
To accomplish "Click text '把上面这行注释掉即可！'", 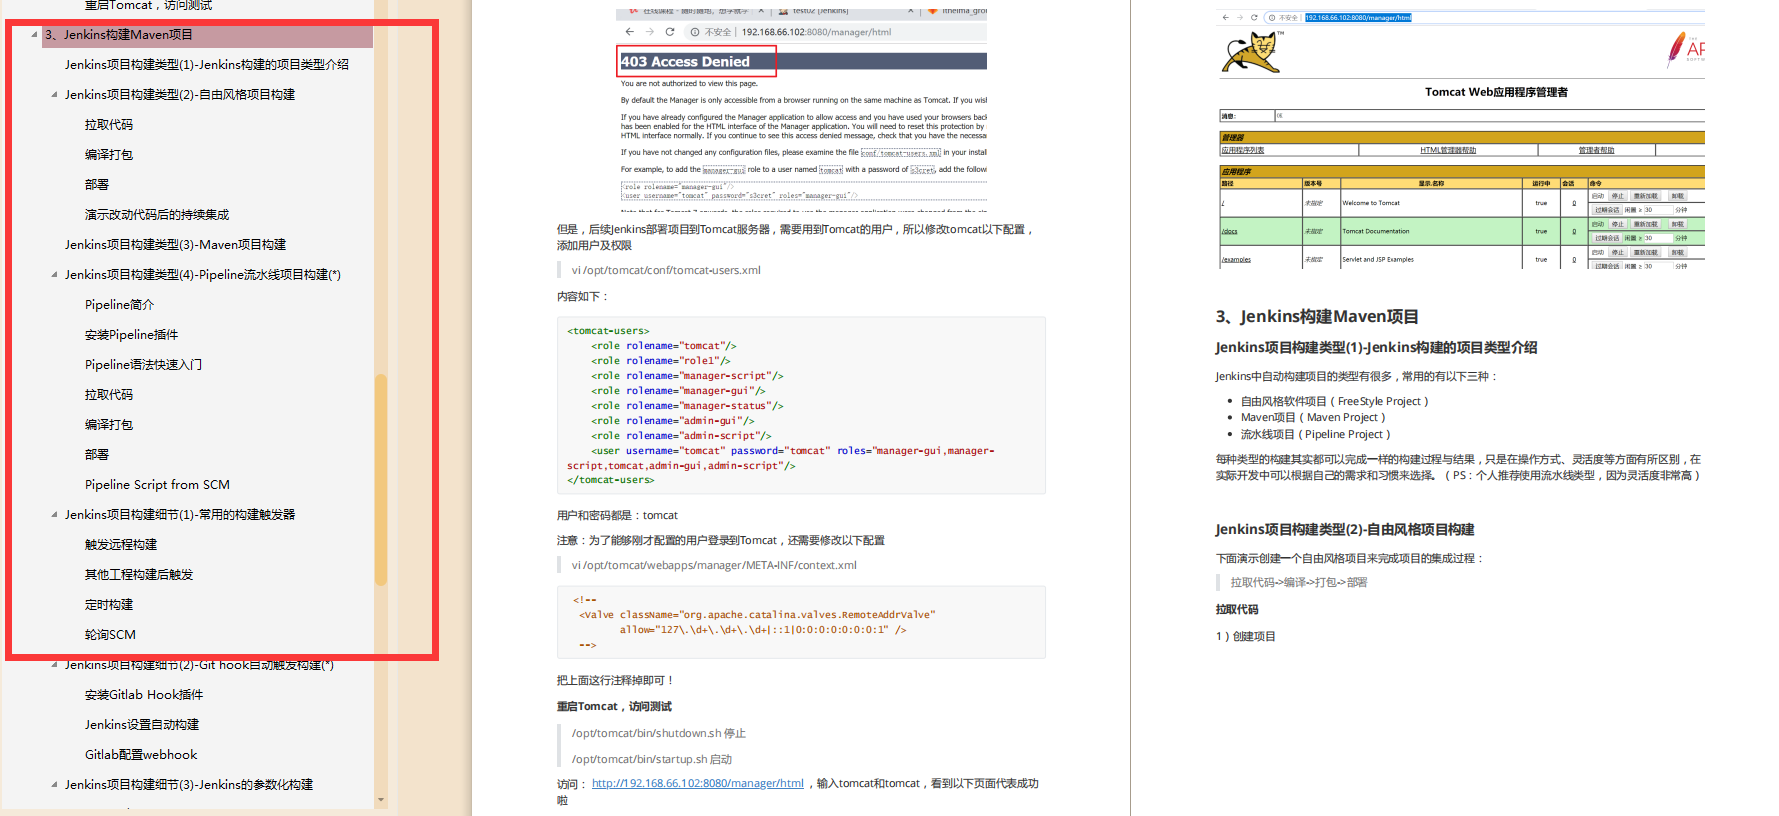I will [616, 680].
